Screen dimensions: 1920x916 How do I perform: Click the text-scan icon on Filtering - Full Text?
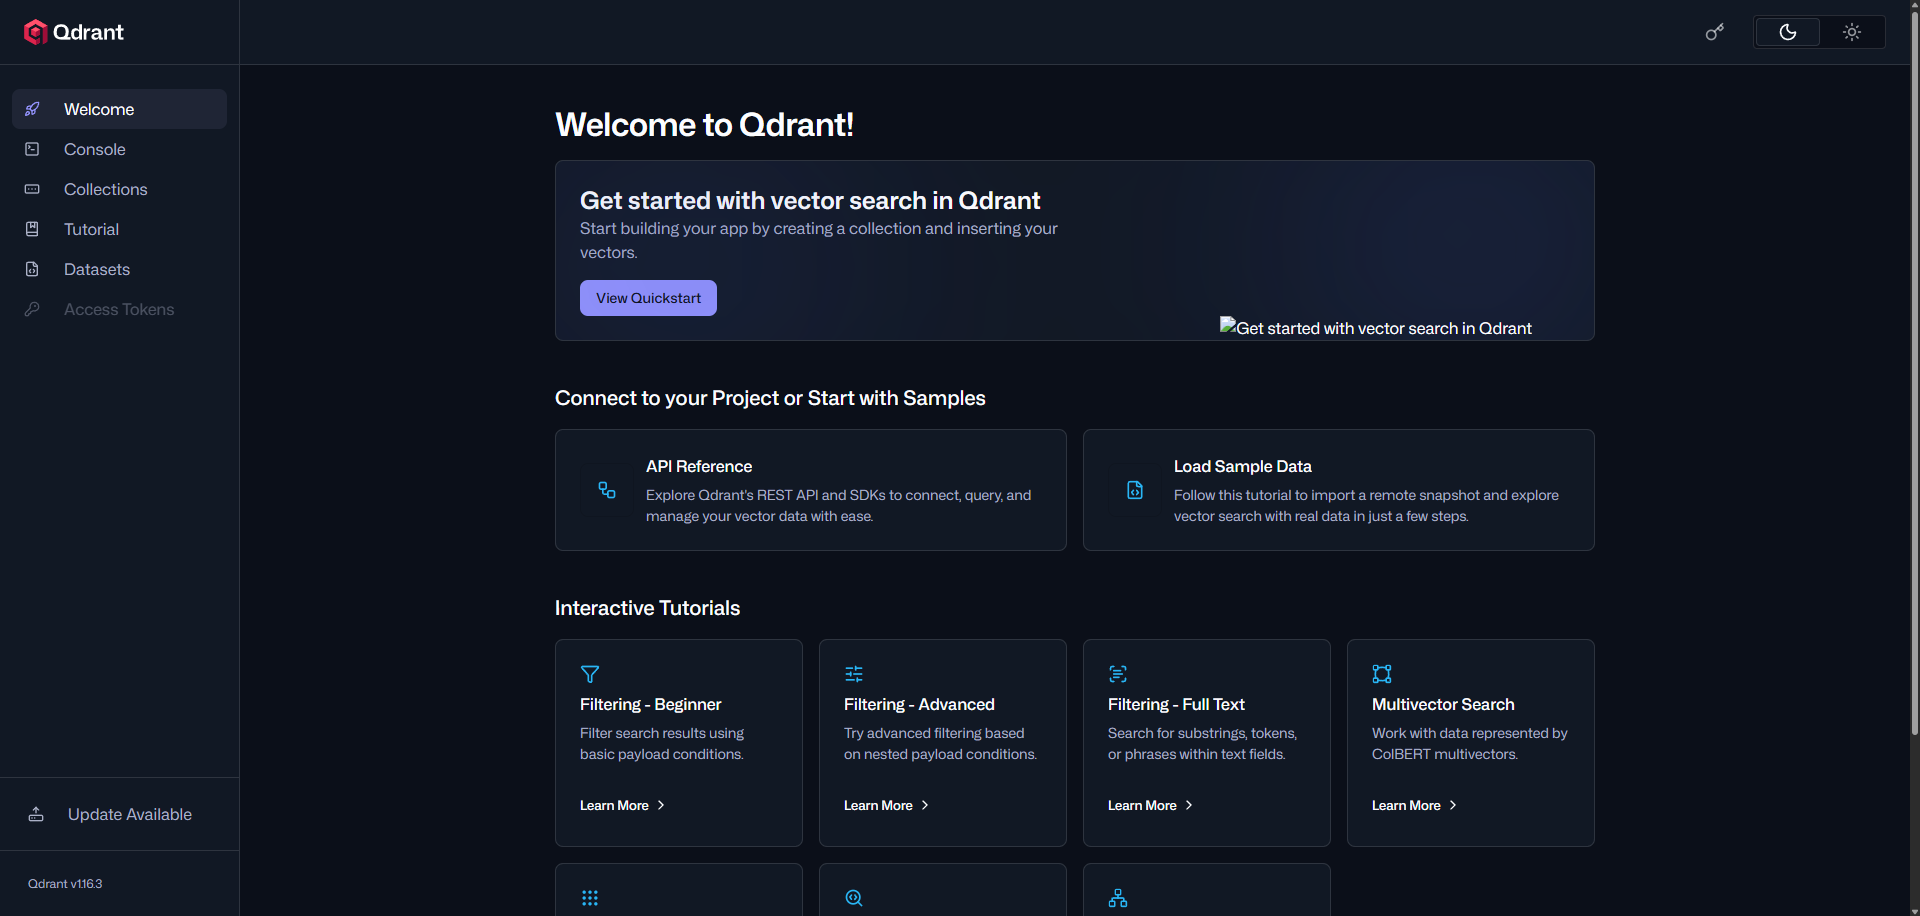coord(1118,674)
